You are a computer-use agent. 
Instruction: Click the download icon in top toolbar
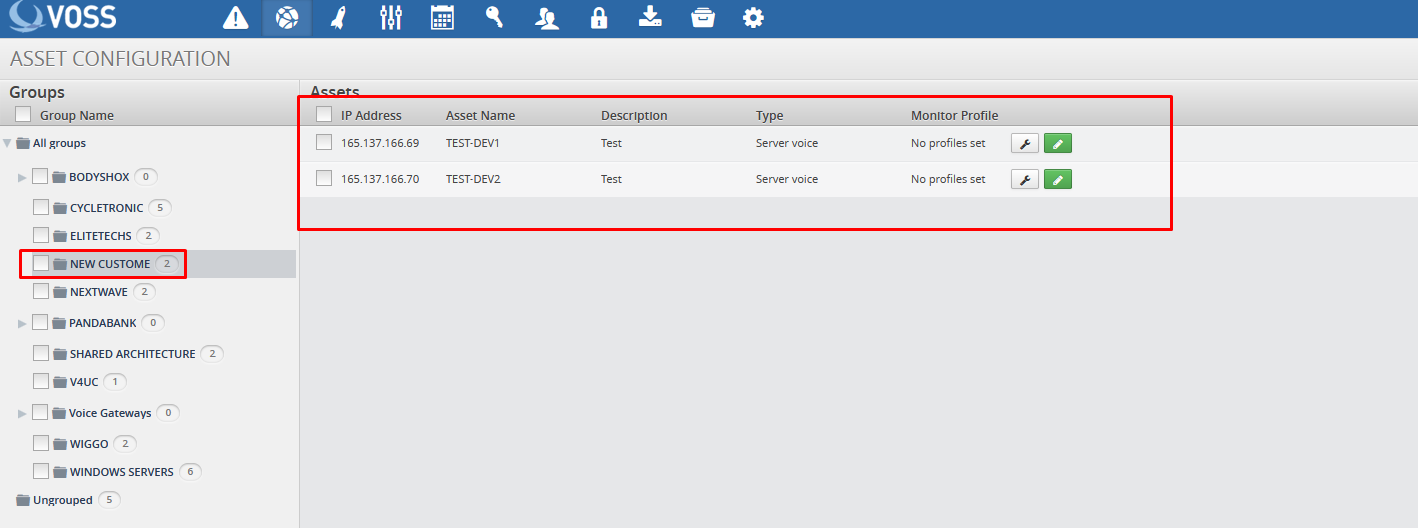coord(651,18)
